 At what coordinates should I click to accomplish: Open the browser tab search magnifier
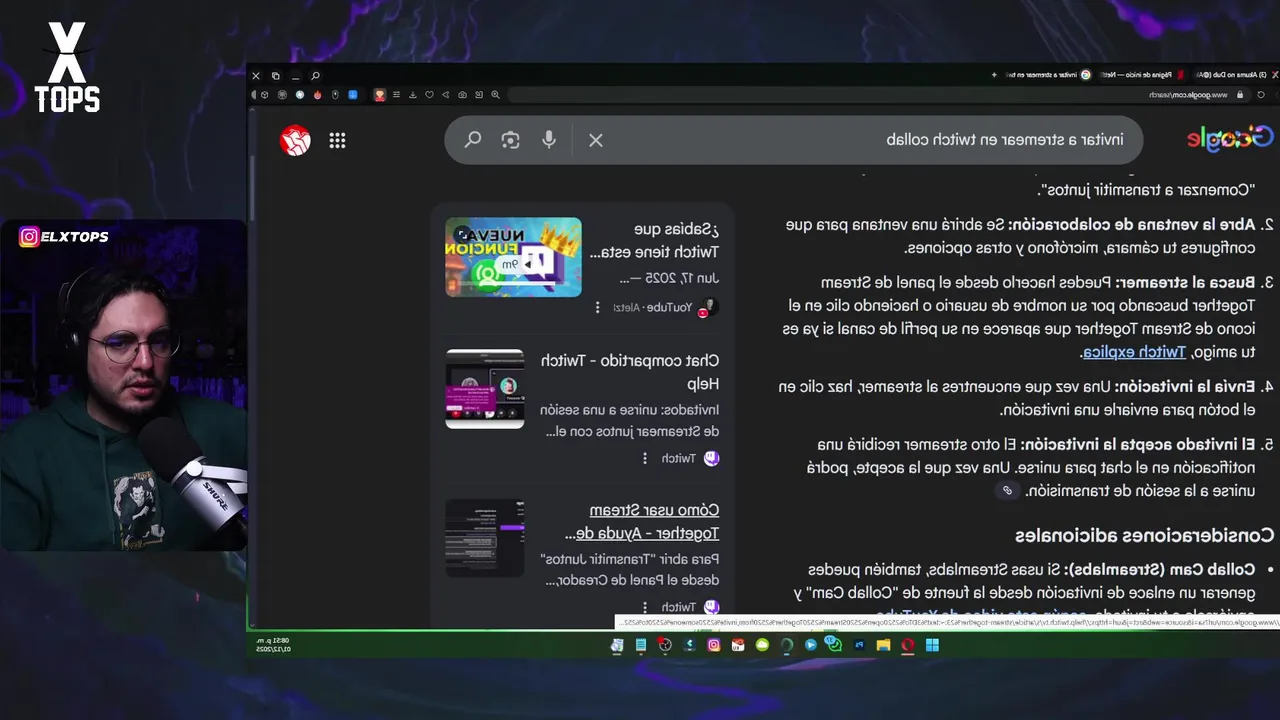[x=315, y=76]
